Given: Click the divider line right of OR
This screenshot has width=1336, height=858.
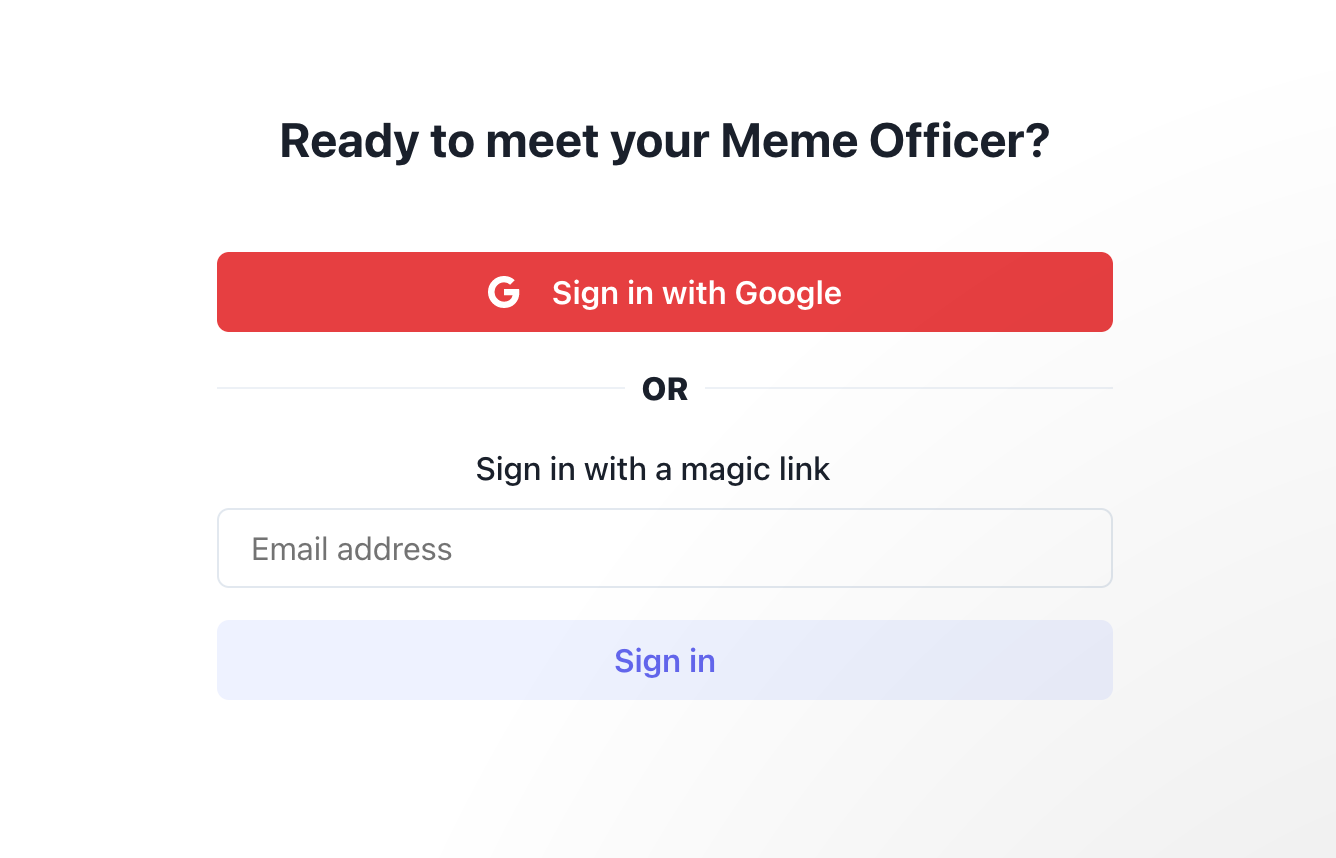Looking at the screenshot, I should pyautogui.click(x=908, y=388).
